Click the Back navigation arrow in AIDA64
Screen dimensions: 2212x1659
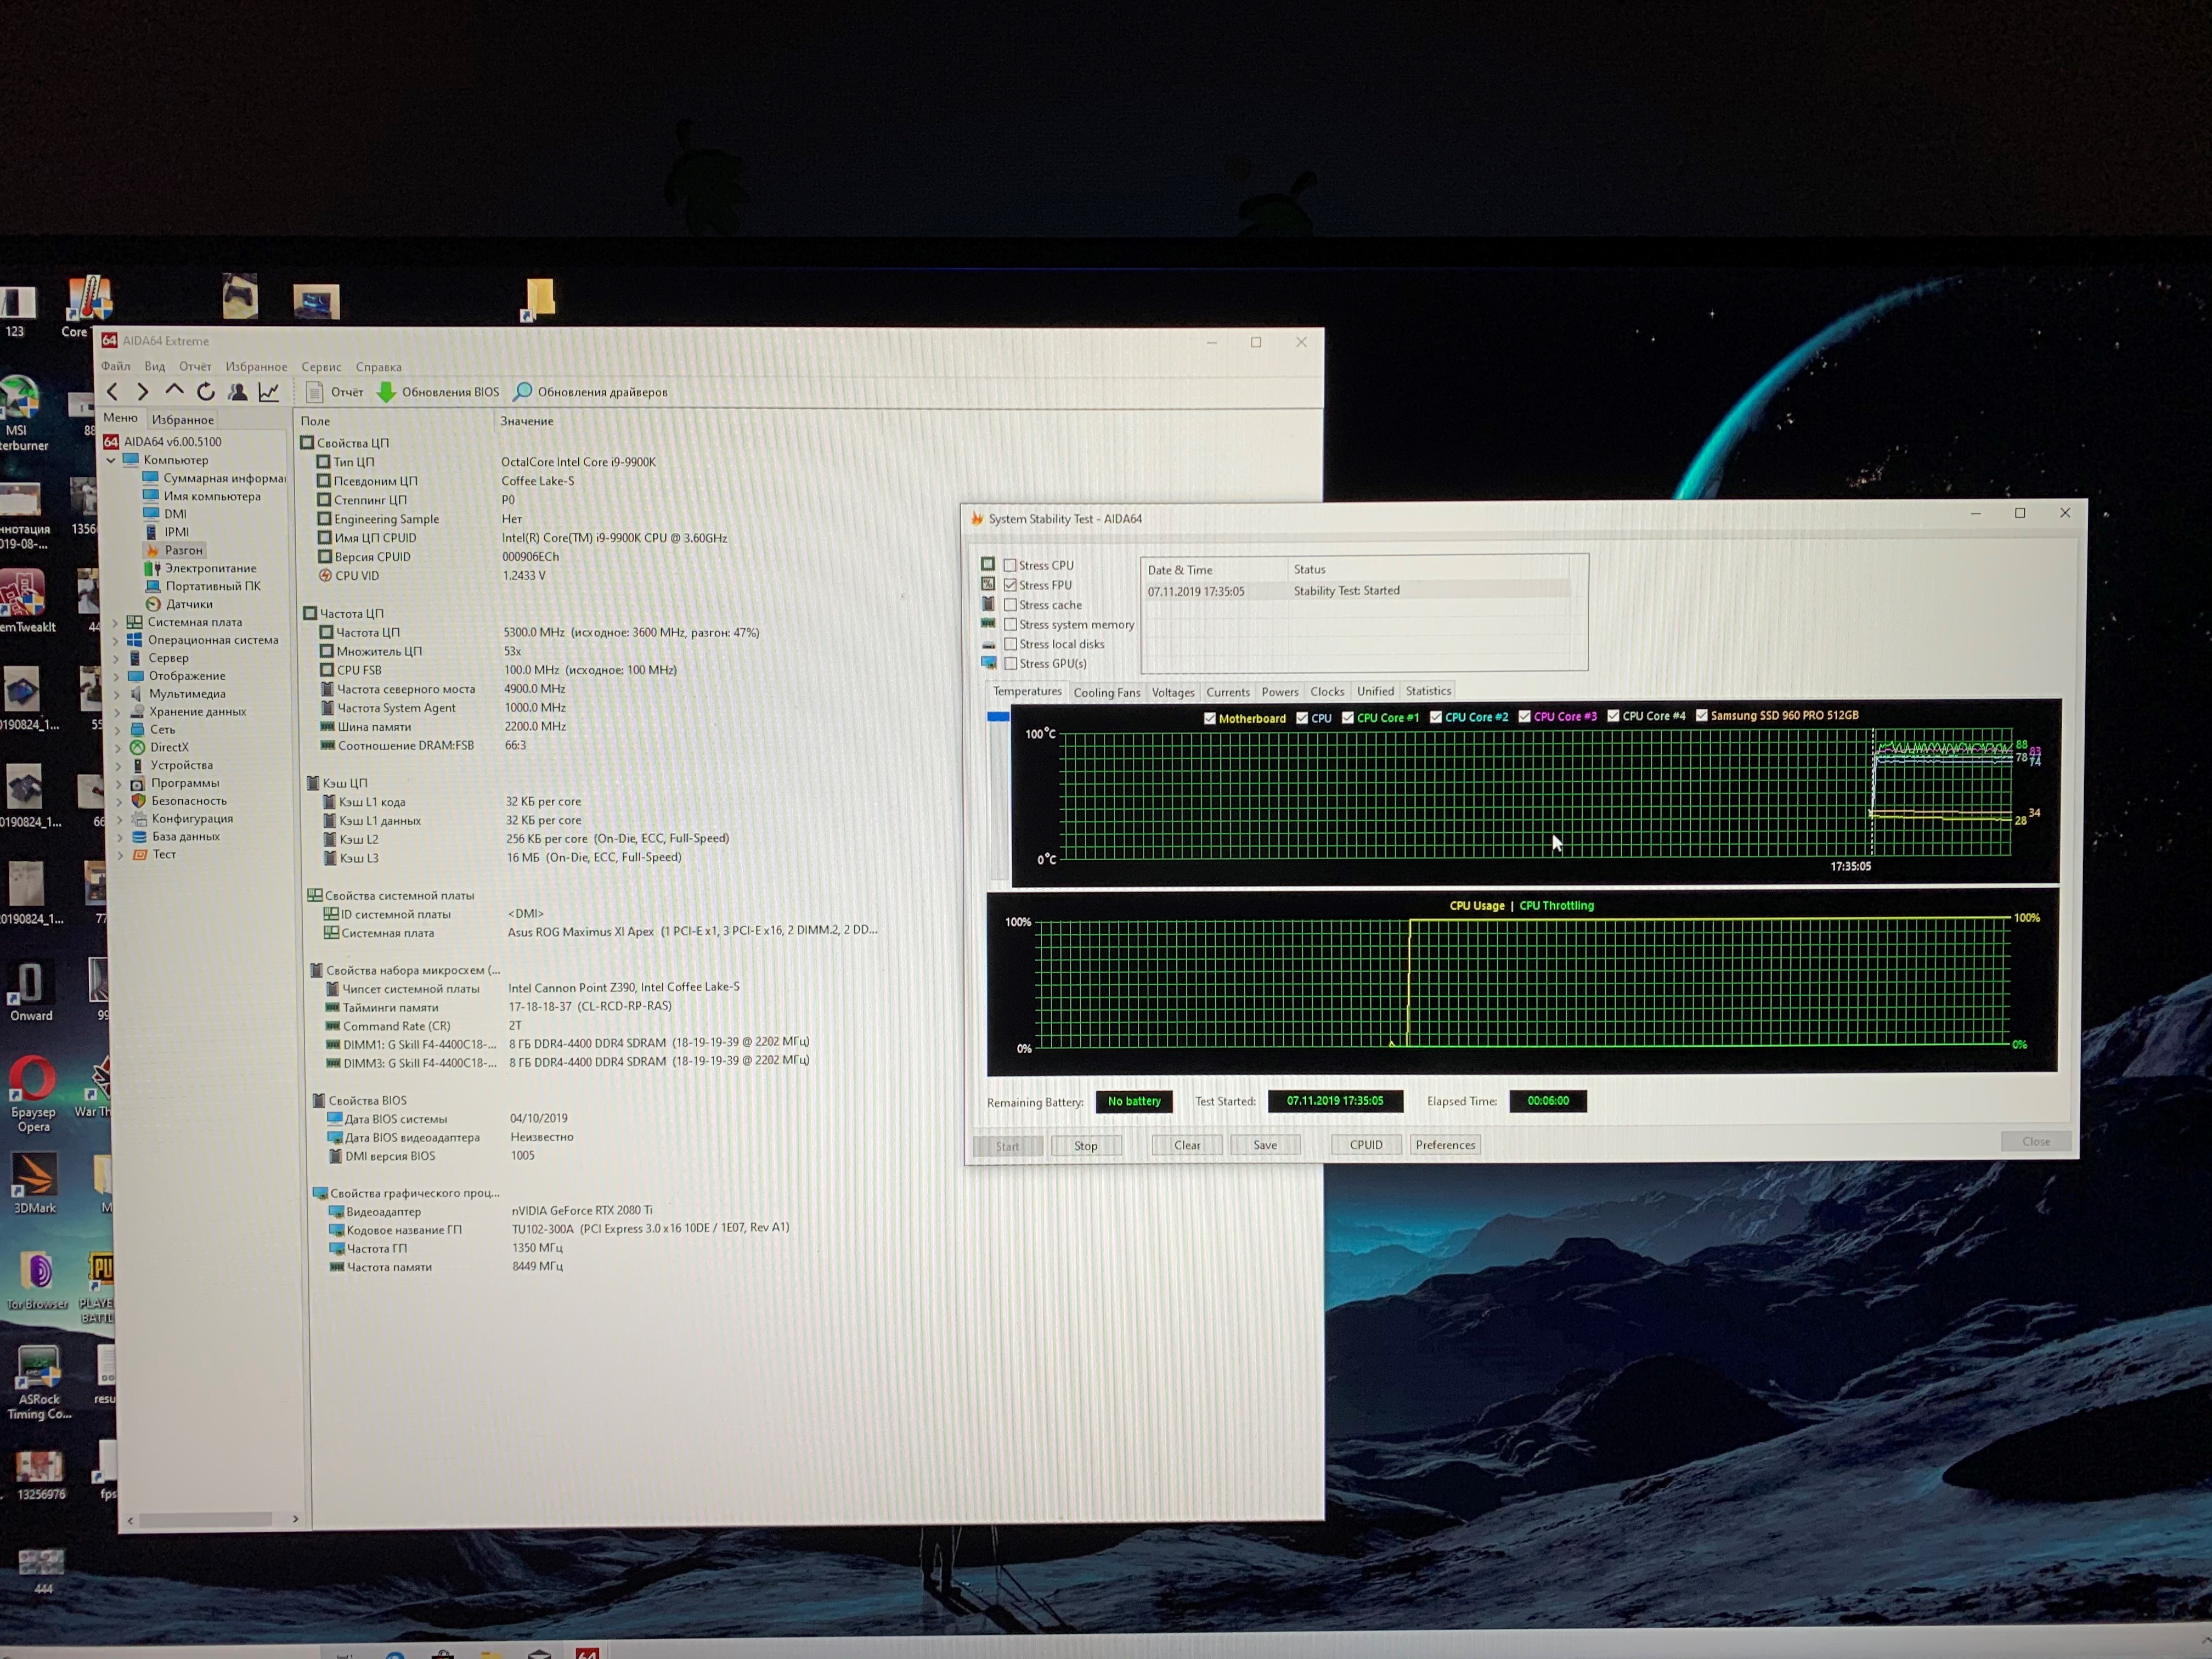coord(112,392)
